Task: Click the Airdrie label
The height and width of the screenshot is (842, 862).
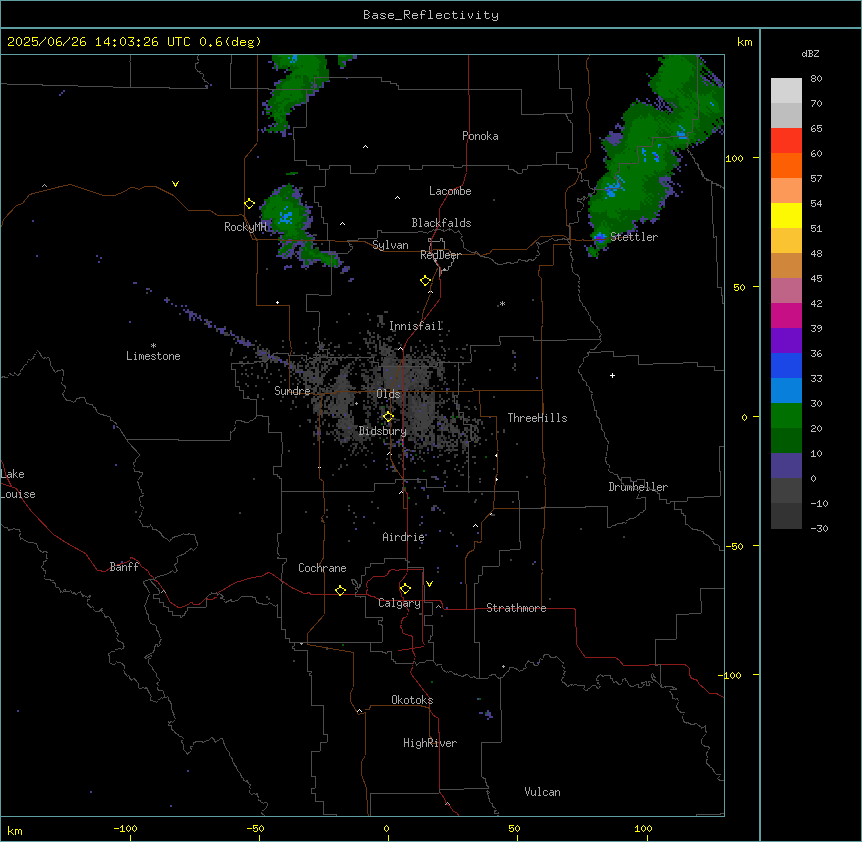Action: pos(403,537)
